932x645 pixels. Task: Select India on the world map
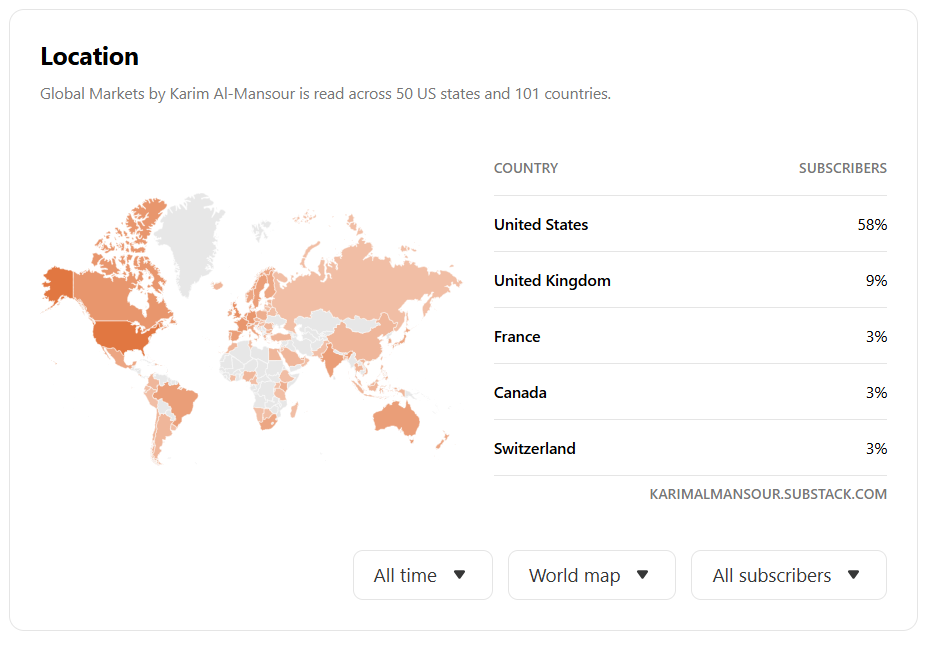327,357
